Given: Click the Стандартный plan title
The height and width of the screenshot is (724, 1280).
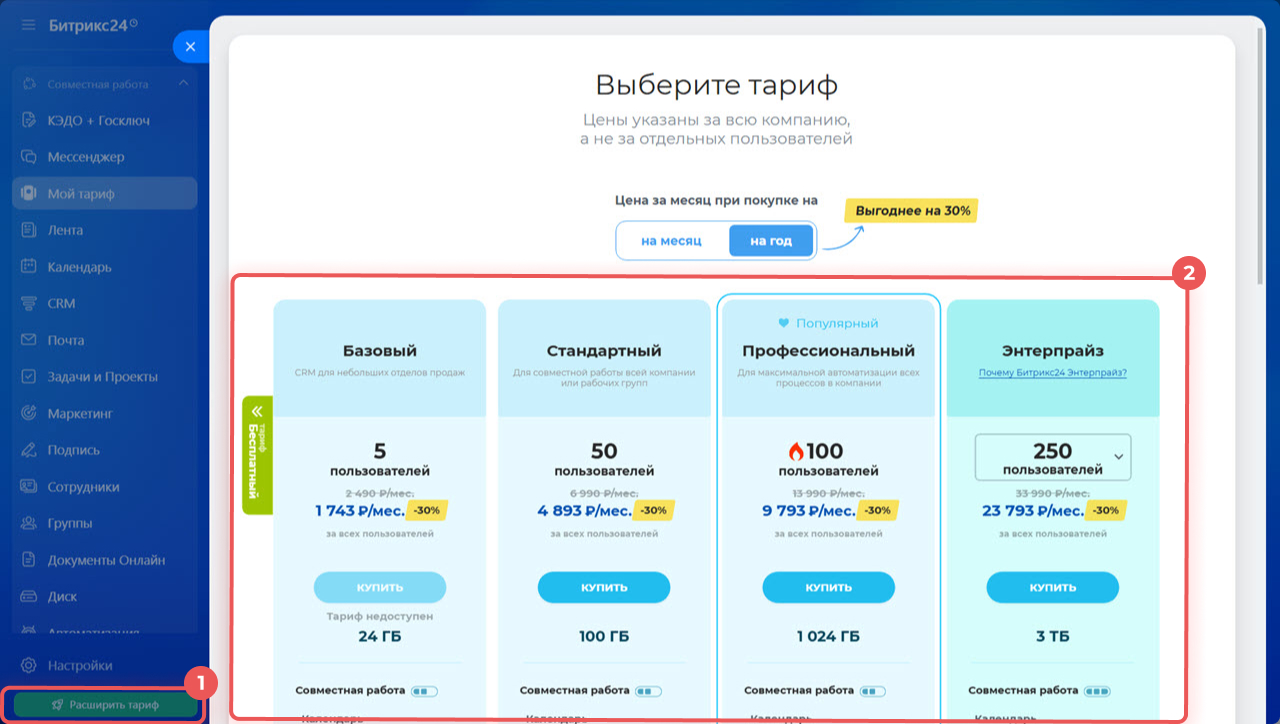Looking at the screenshot, I should [x=604, y=351].
